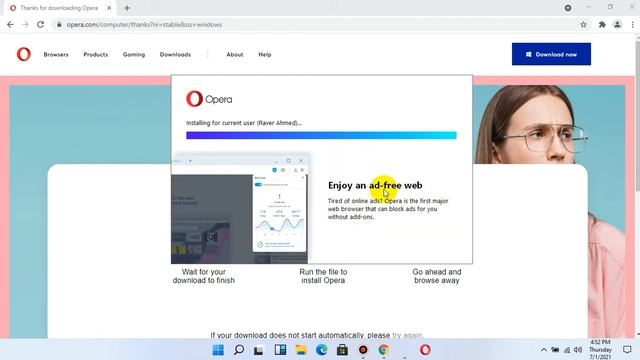Click 'Installing for current user' status text
640x360 pixels.
pos(244,123)
